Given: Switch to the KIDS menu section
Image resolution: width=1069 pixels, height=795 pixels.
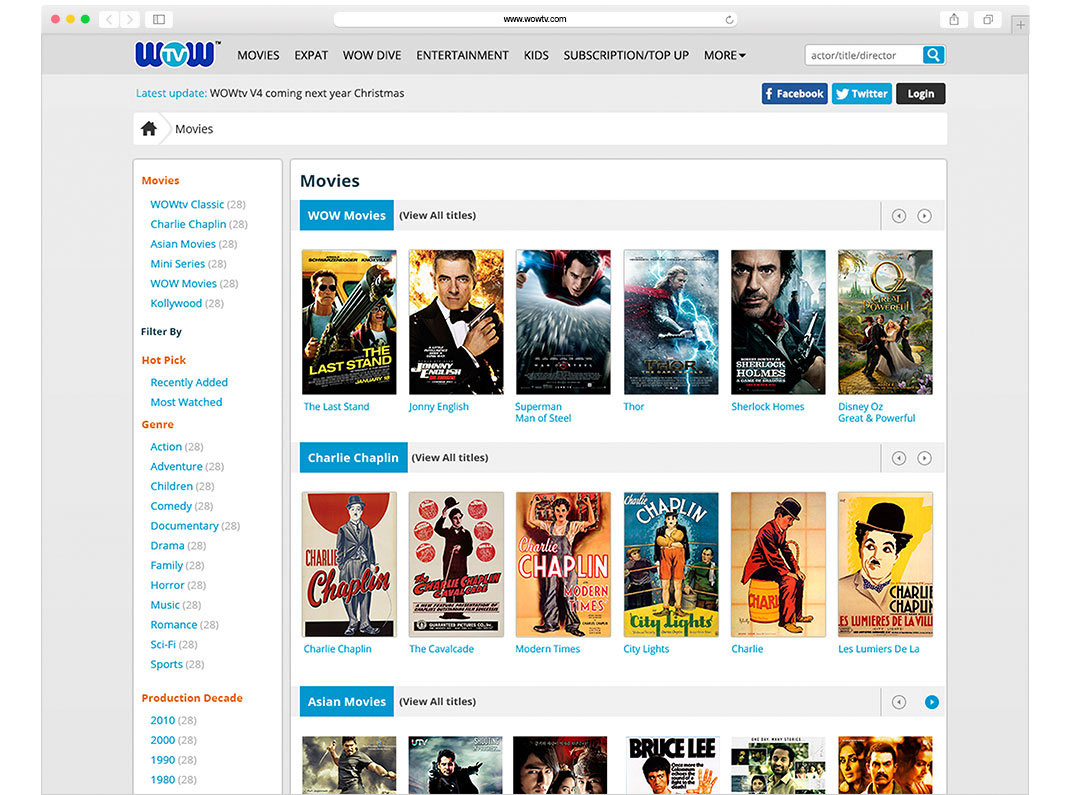Looking at the screenshot, I should pyautogui.click(x=536, y=55).
